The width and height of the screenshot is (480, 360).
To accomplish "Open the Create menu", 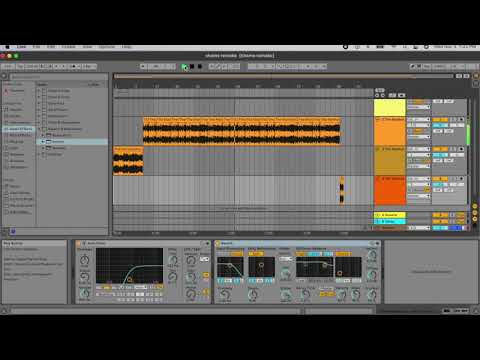I will pyautogui.click(x=69, y=47).
